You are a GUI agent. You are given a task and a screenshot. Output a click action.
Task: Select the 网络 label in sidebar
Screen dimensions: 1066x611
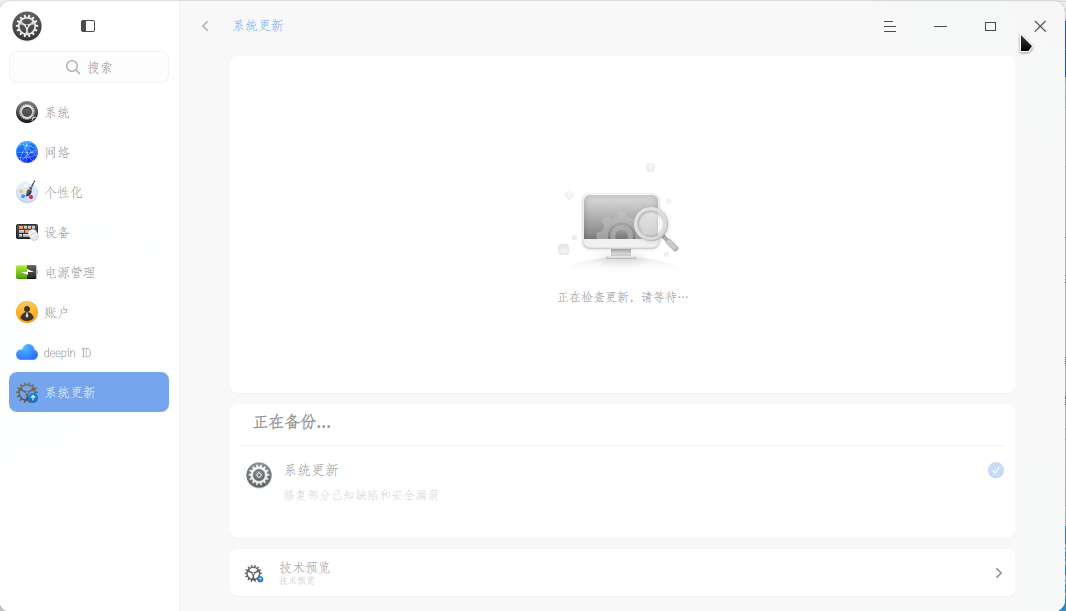[57, 153]
